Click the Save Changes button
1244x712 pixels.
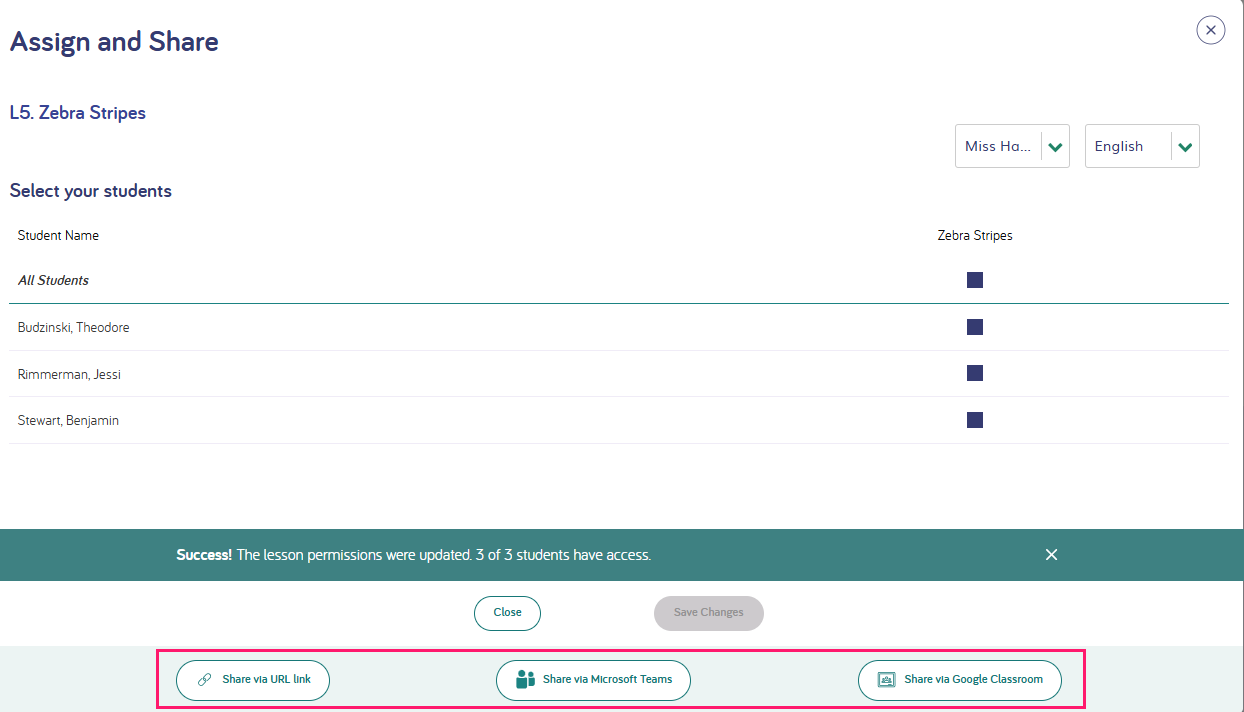709,613
